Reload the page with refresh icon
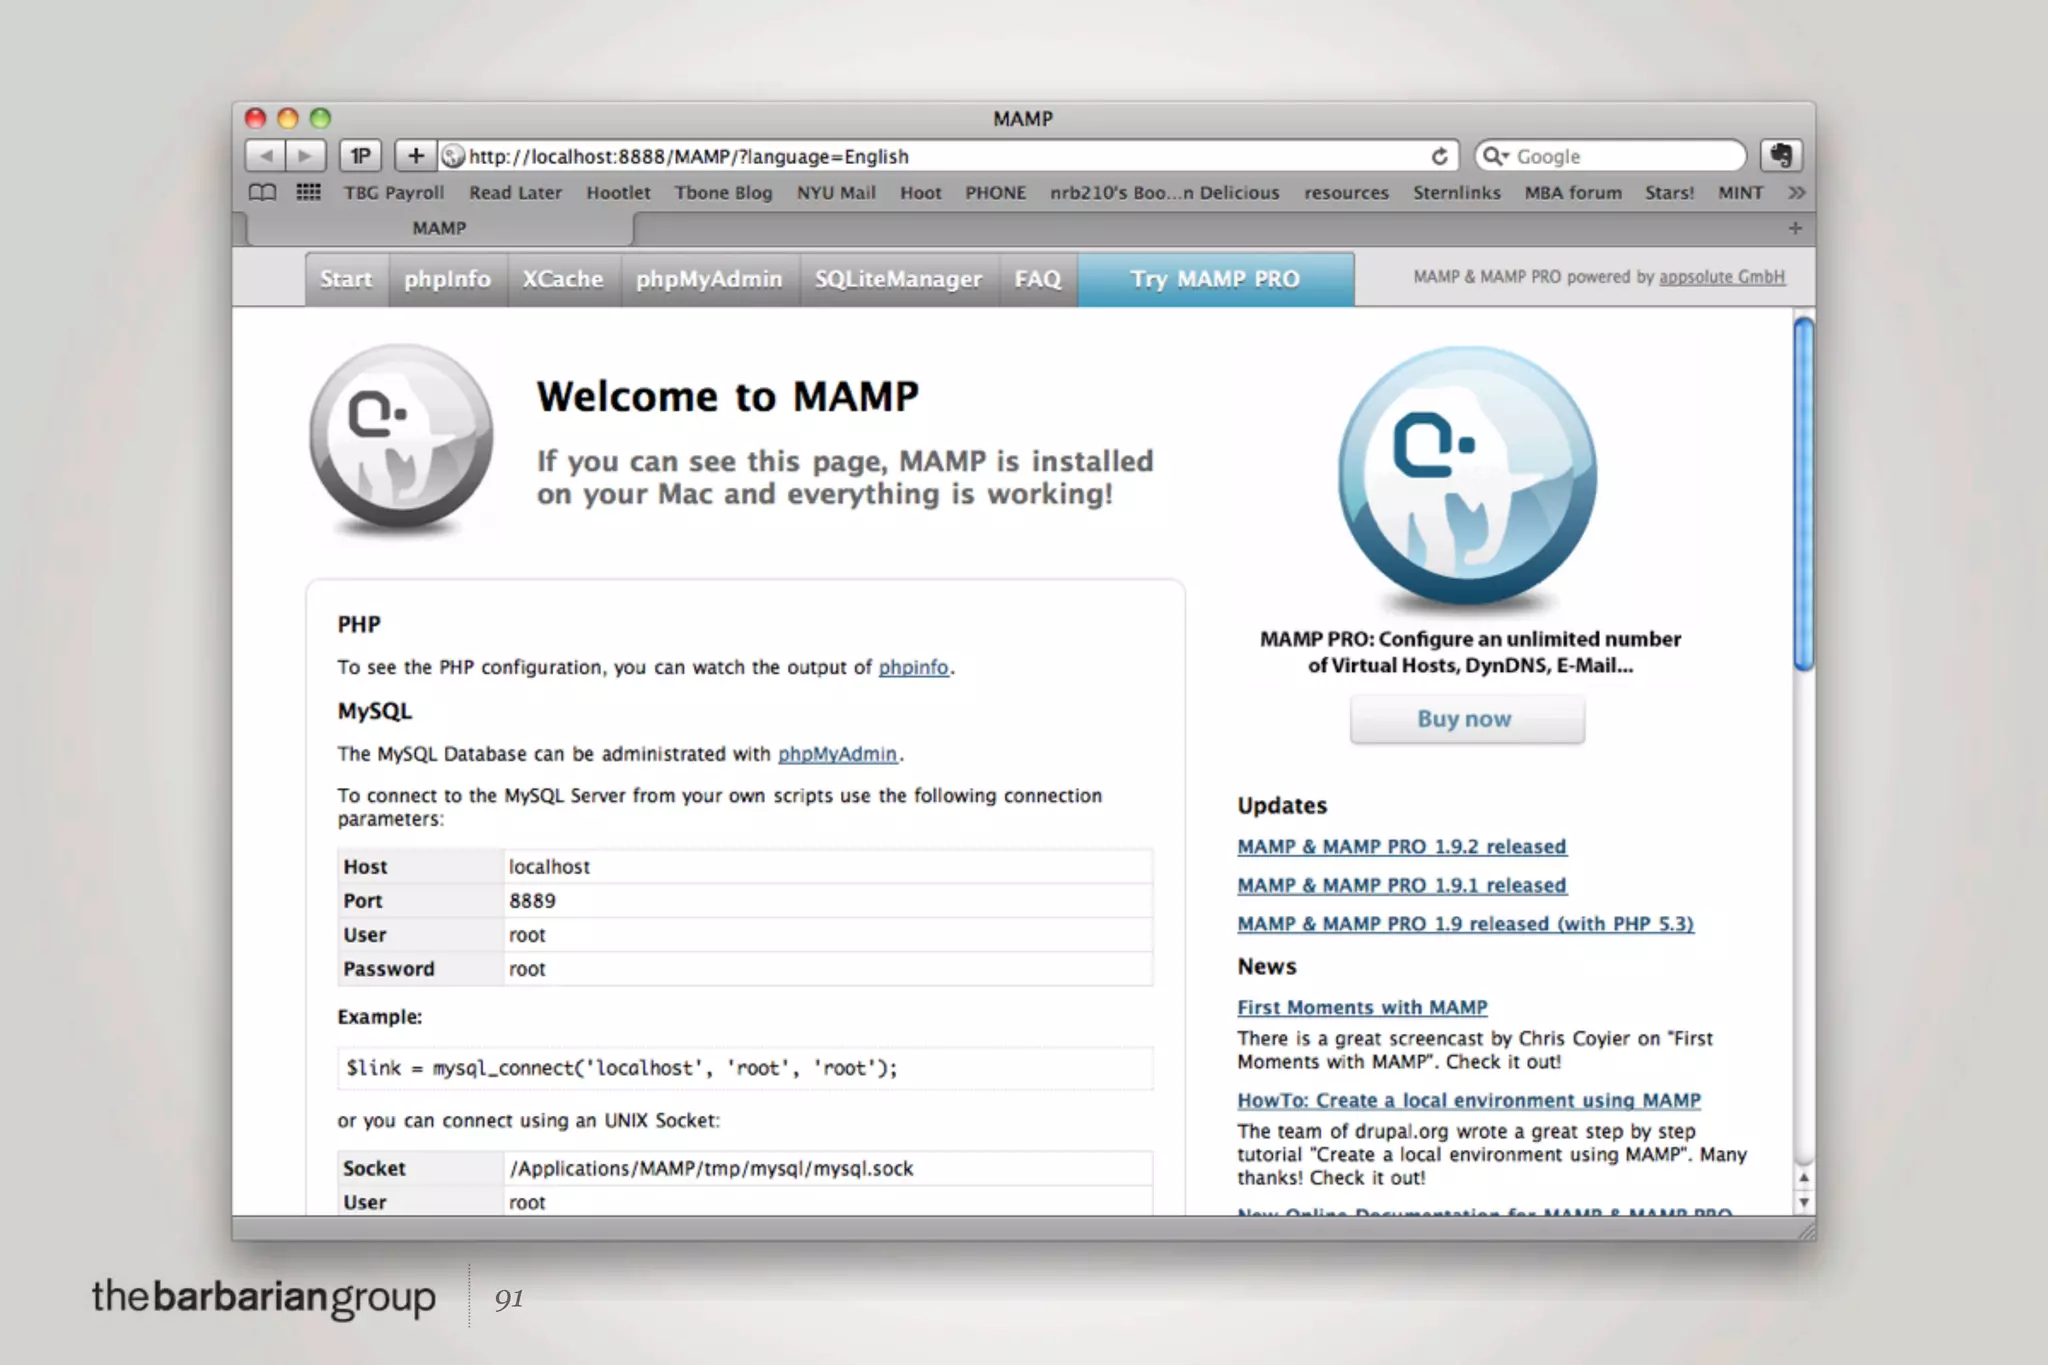This screenshot has width=2048, height=1365. point(1439,156)
